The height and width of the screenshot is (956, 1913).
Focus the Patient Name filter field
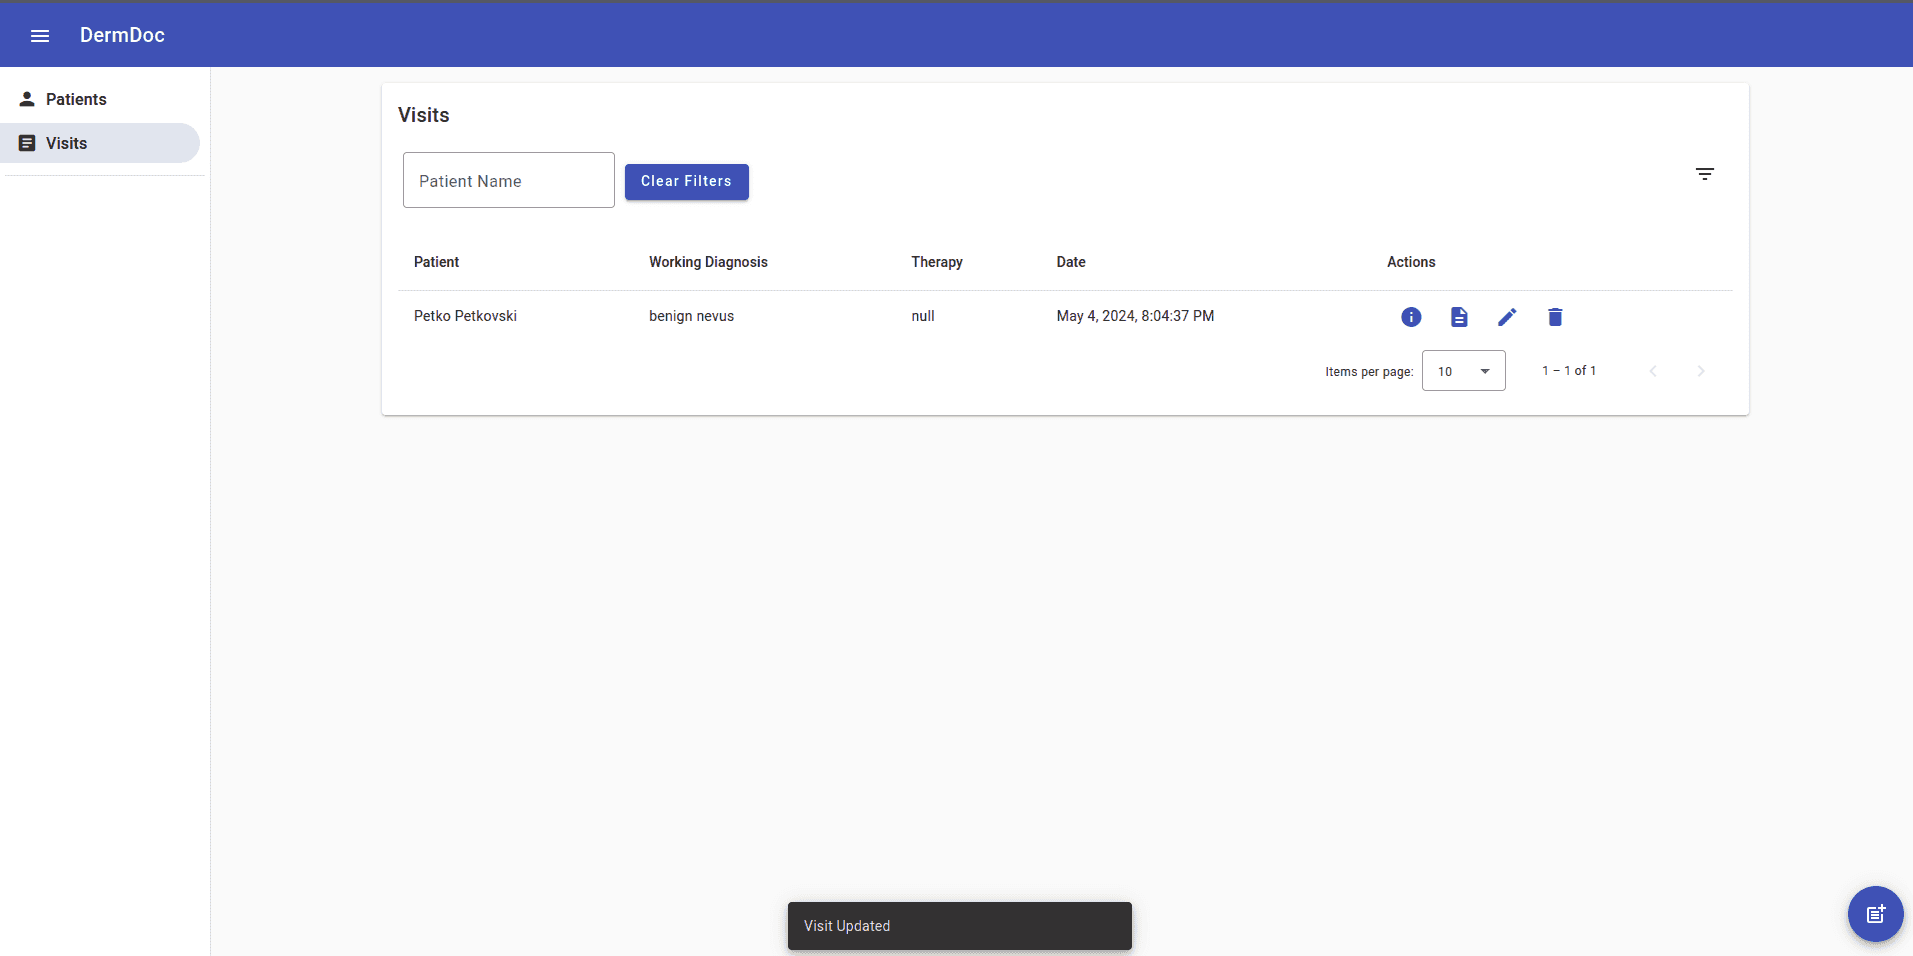click(x=508, y=181)
